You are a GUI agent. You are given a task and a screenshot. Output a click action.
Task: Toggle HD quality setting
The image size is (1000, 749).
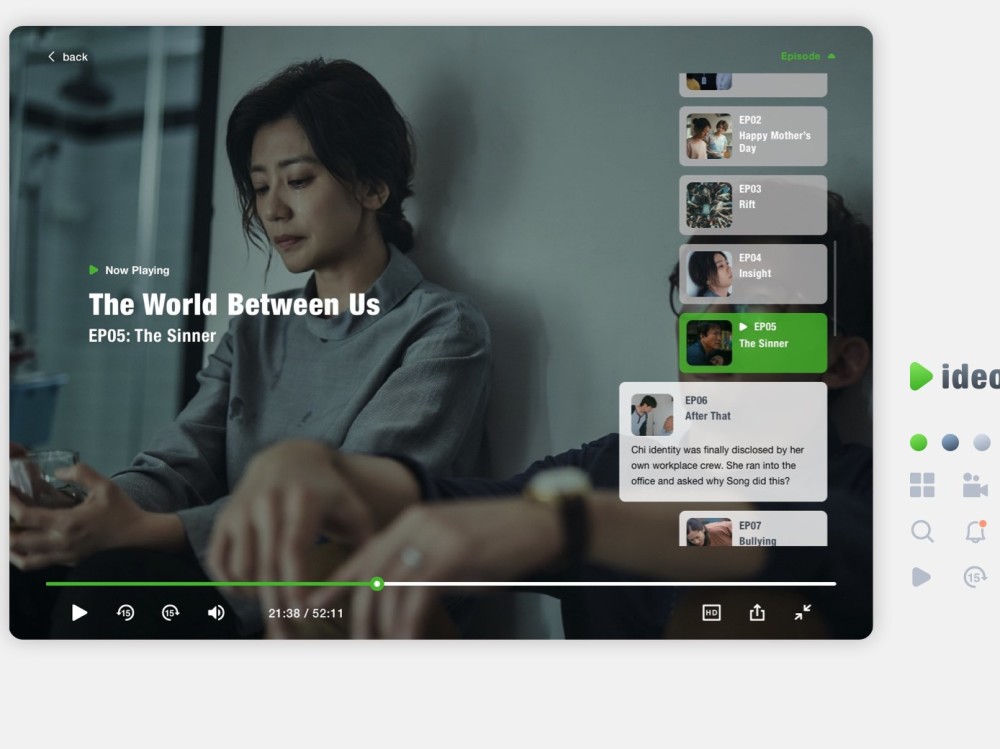coord(711,612)
